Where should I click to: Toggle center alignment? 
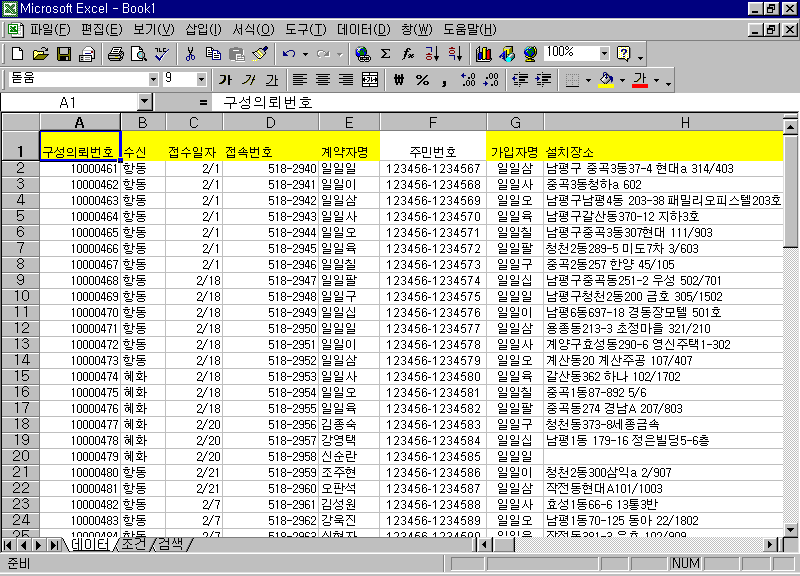[323, 80]
